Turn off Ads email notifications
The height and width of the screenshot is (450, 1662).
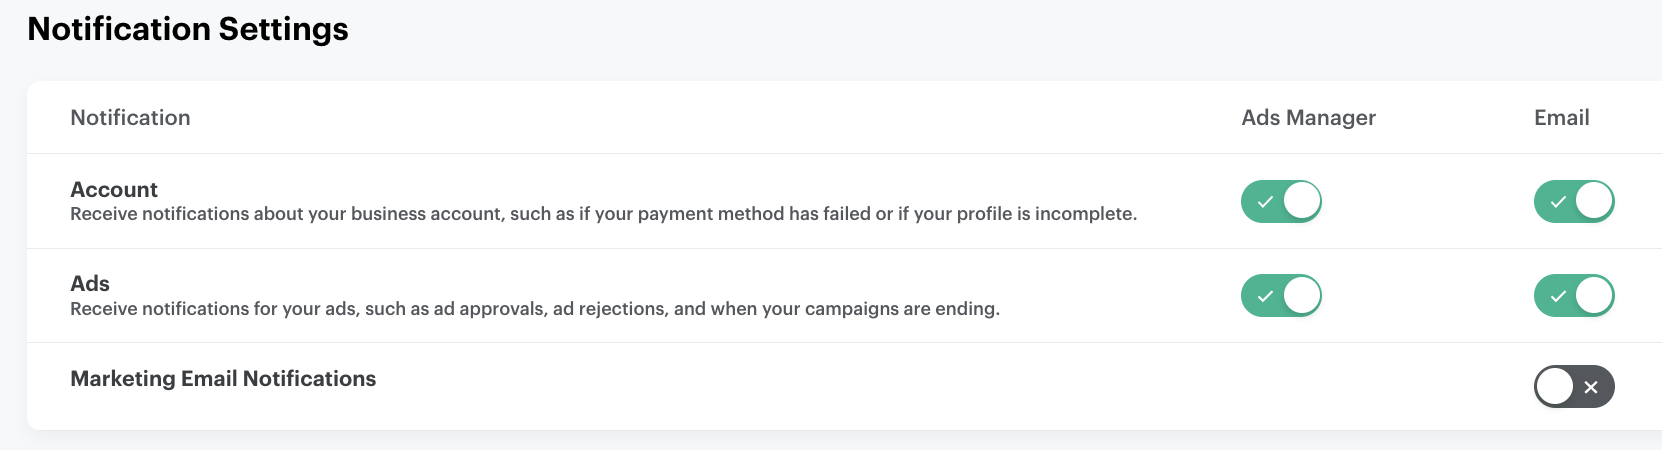pos(1574,296)
